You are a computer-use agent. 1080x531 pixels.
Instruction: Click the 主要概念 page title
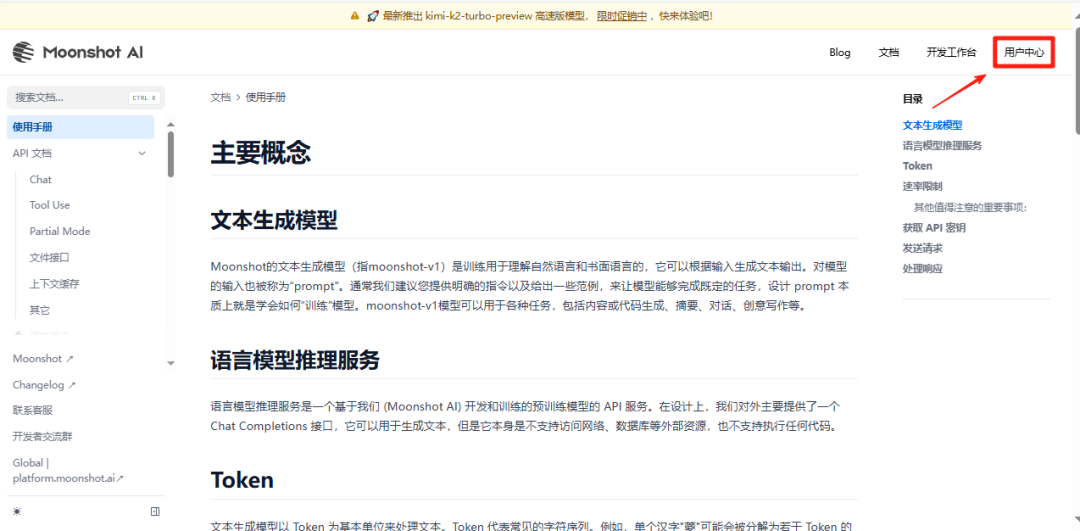pos(261,152)
